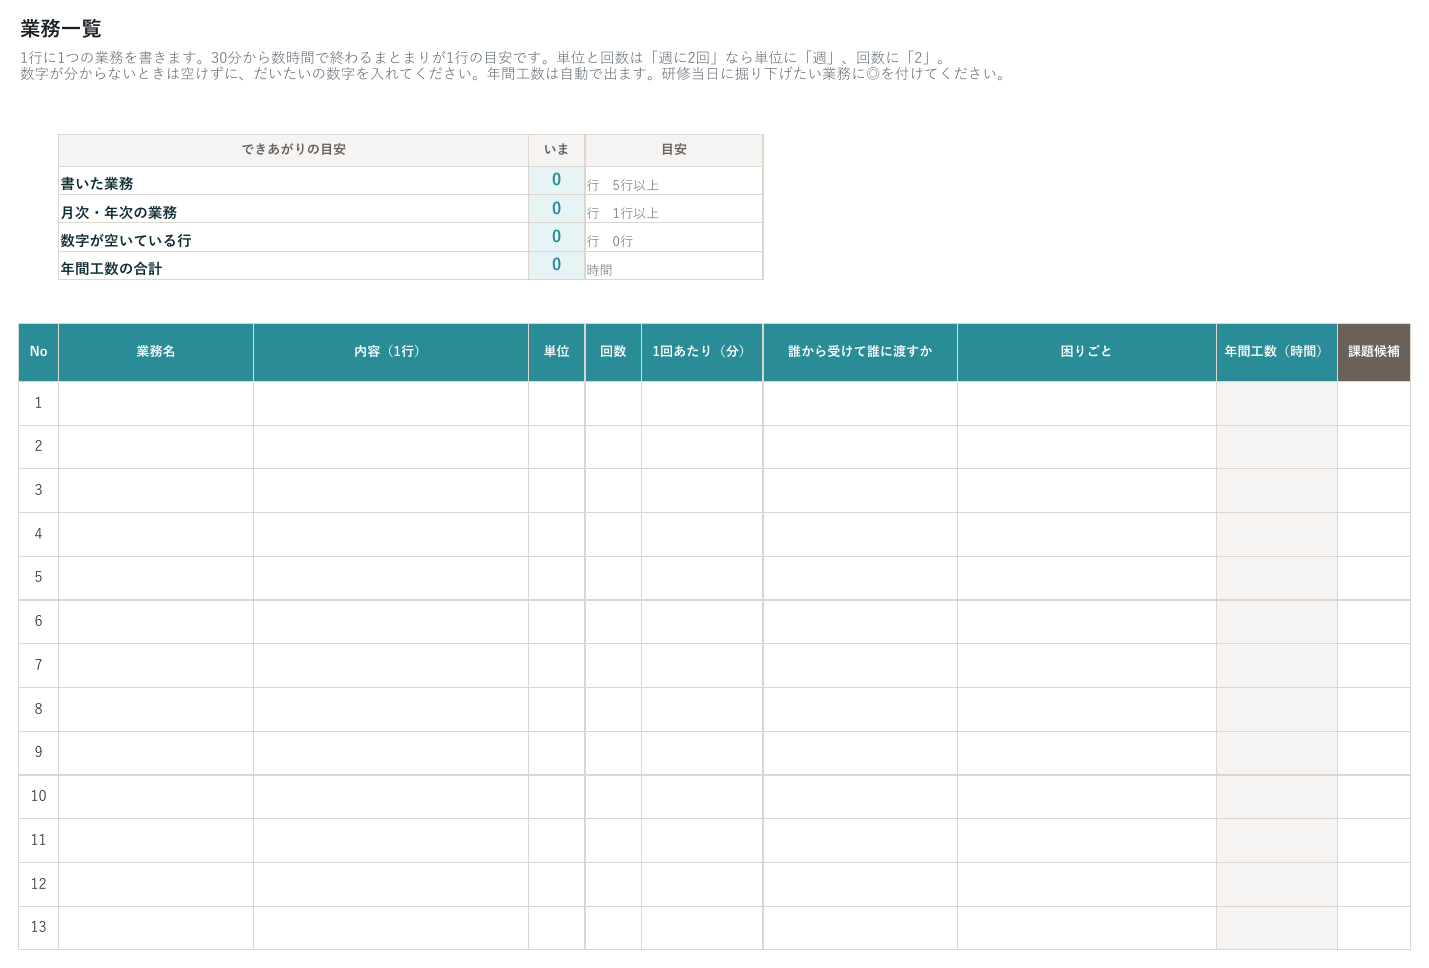Select the 行 5行以上 guideline cell
This screenshot has width=1429, height=968.
[x=674, y=181]
